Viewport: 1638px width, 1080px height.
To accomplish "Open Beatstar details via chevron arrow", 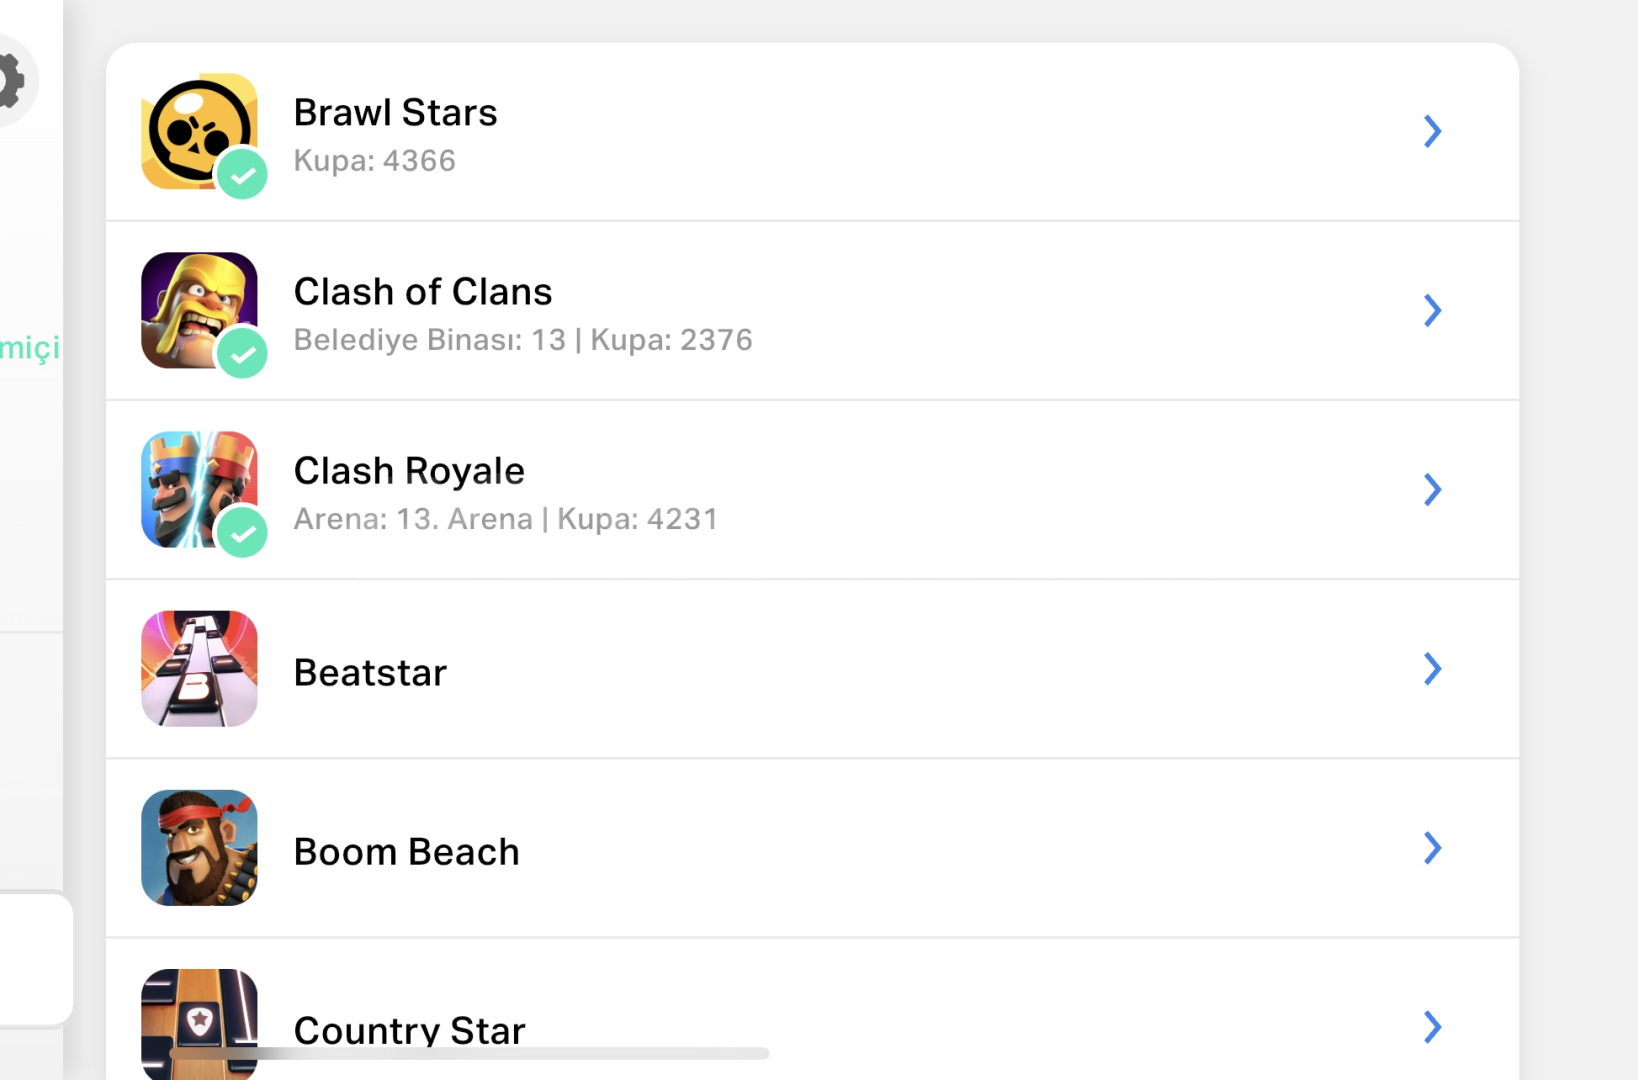I will pyautogui.click(x=1432, y=668).
